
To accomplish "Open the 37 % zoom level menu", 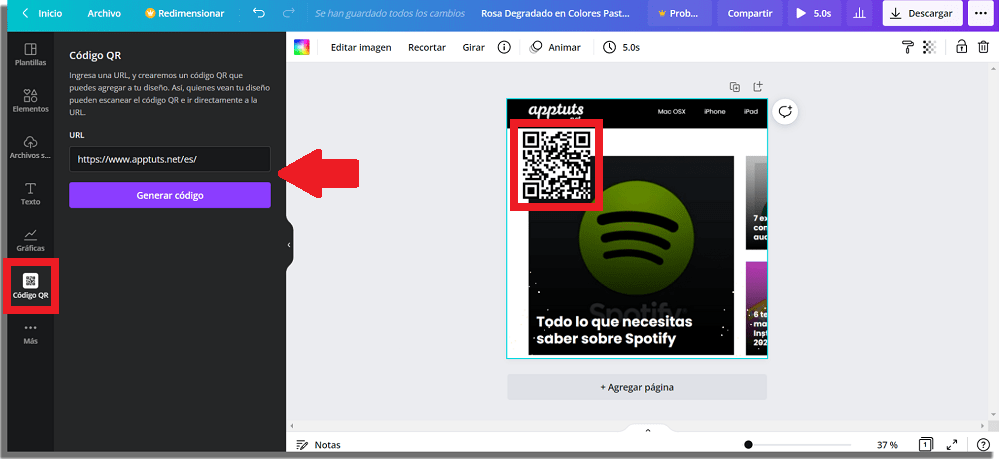I will tap(887, 445).
